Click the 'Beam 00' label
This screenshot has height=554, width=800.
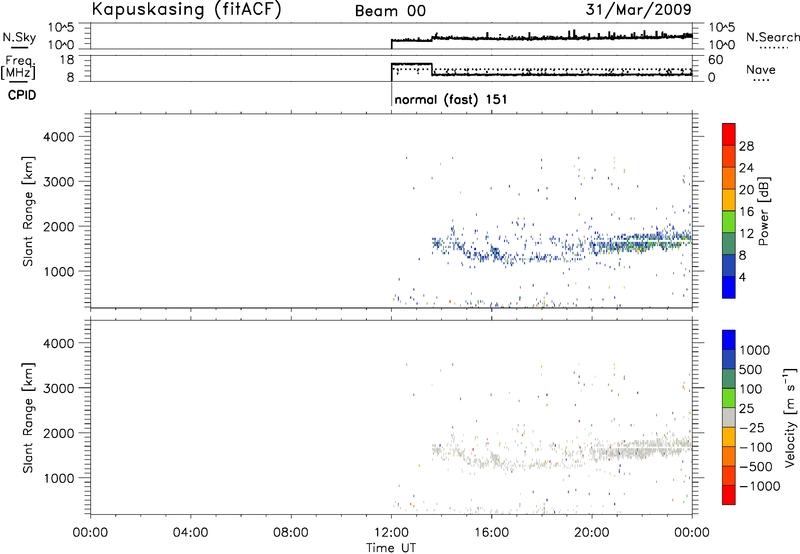coord(390,11)
